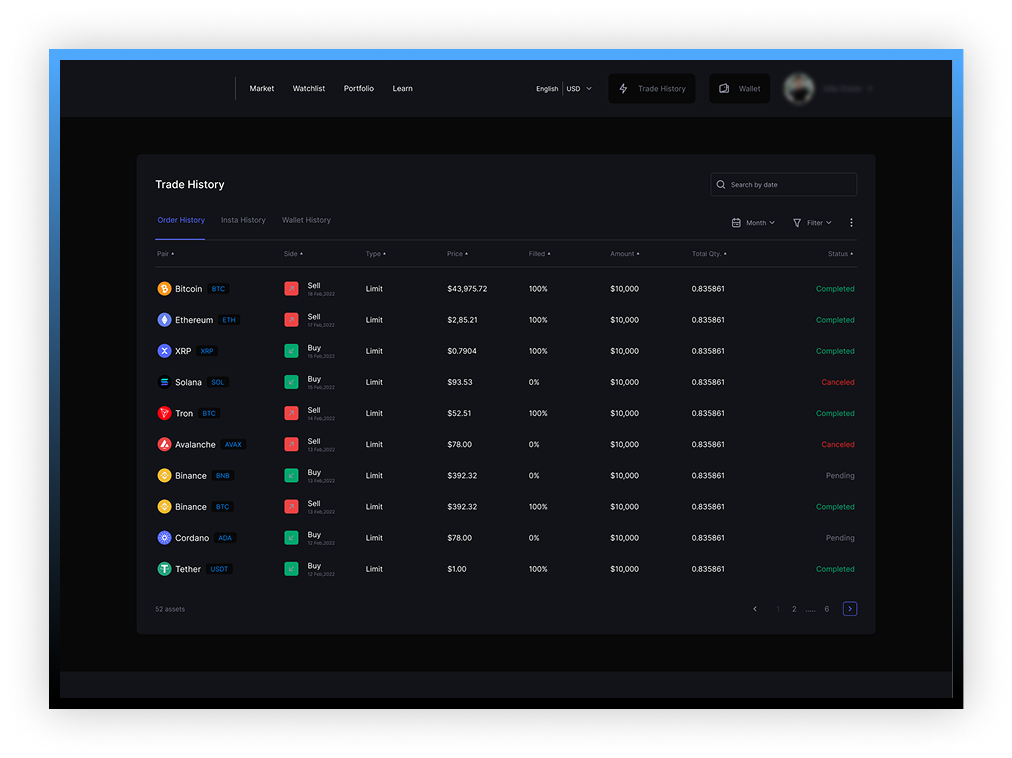This screenshot has width=1012, height=758.
Task: Go to the next page arrow
Action: [850, 609]
